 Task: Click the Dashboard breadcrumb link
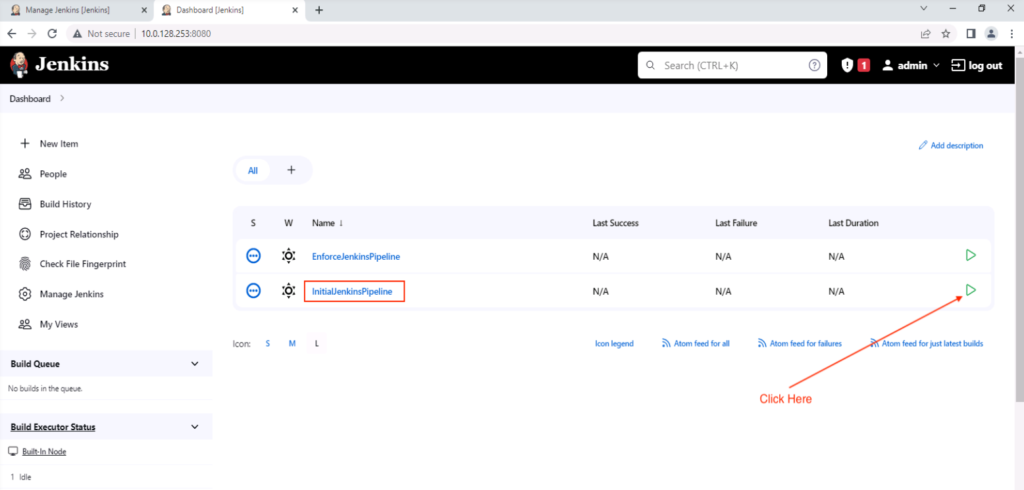(x=29, y=99)
